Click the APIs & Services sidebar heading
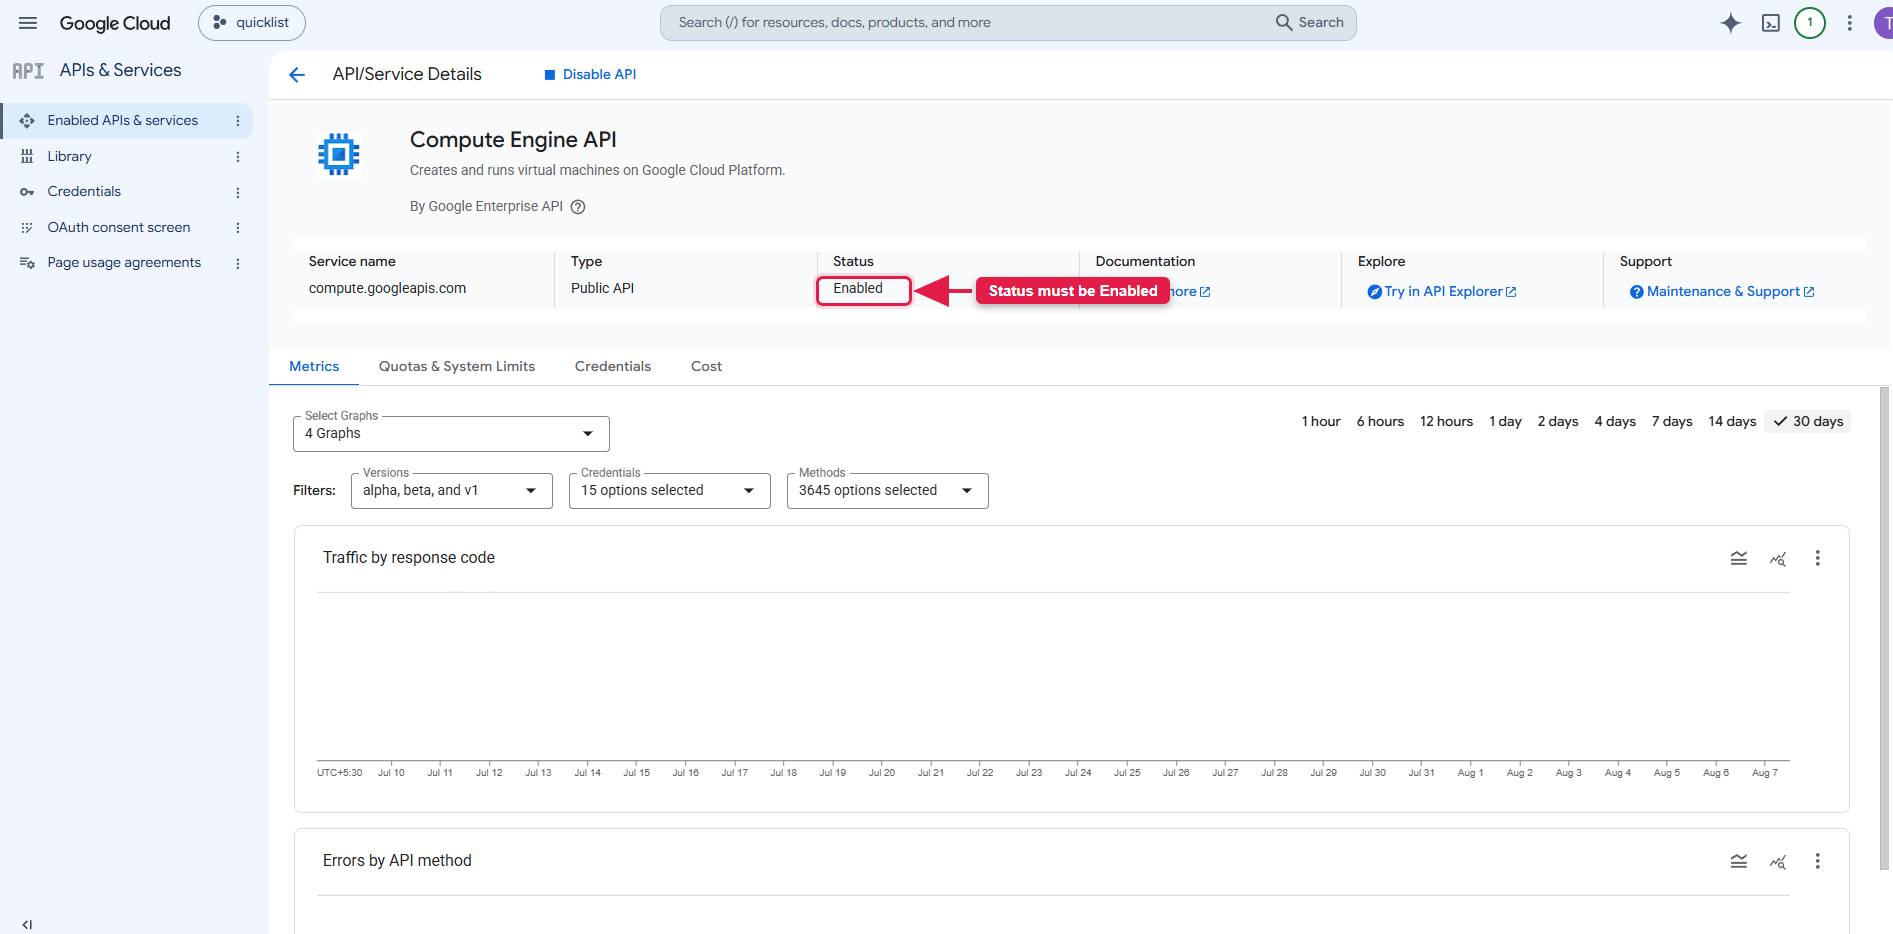Screen dimensions: 1893x934 click(120, 71)
